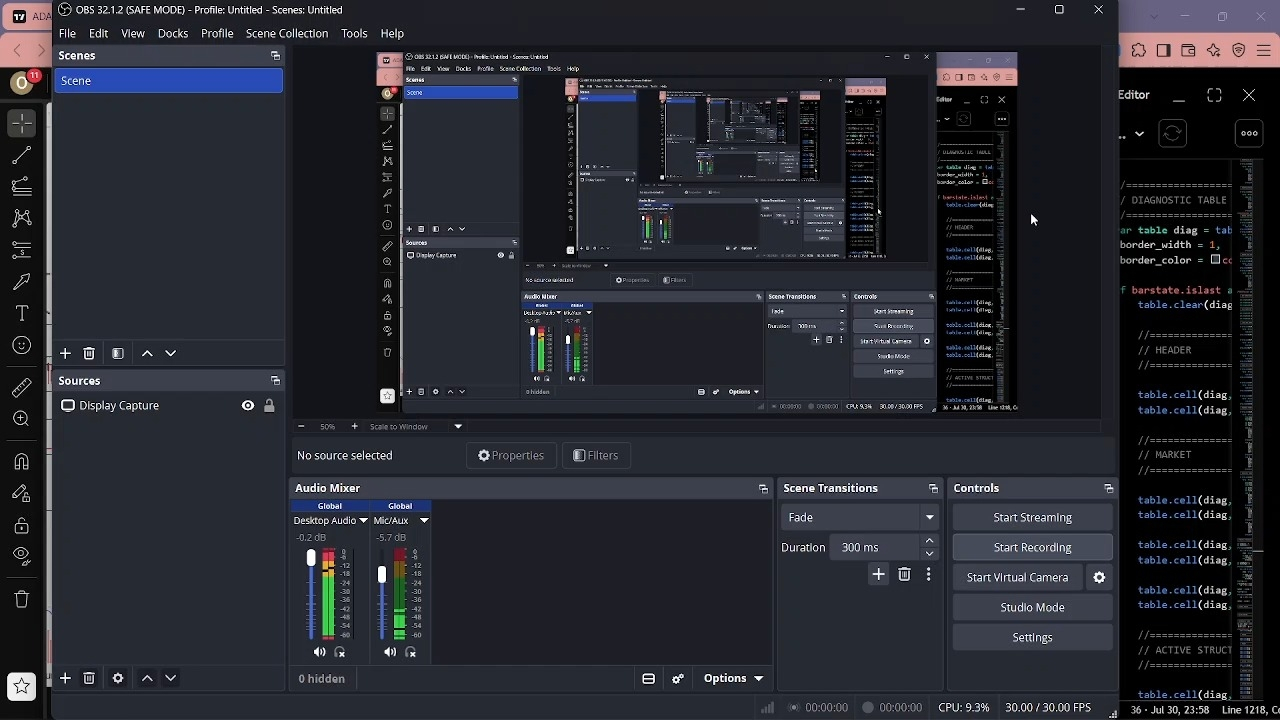Click refresh icon in Pine Editor panel
Image resolution: width=1280 pixels, height=720 pixels.
[x=1172, y=133]
